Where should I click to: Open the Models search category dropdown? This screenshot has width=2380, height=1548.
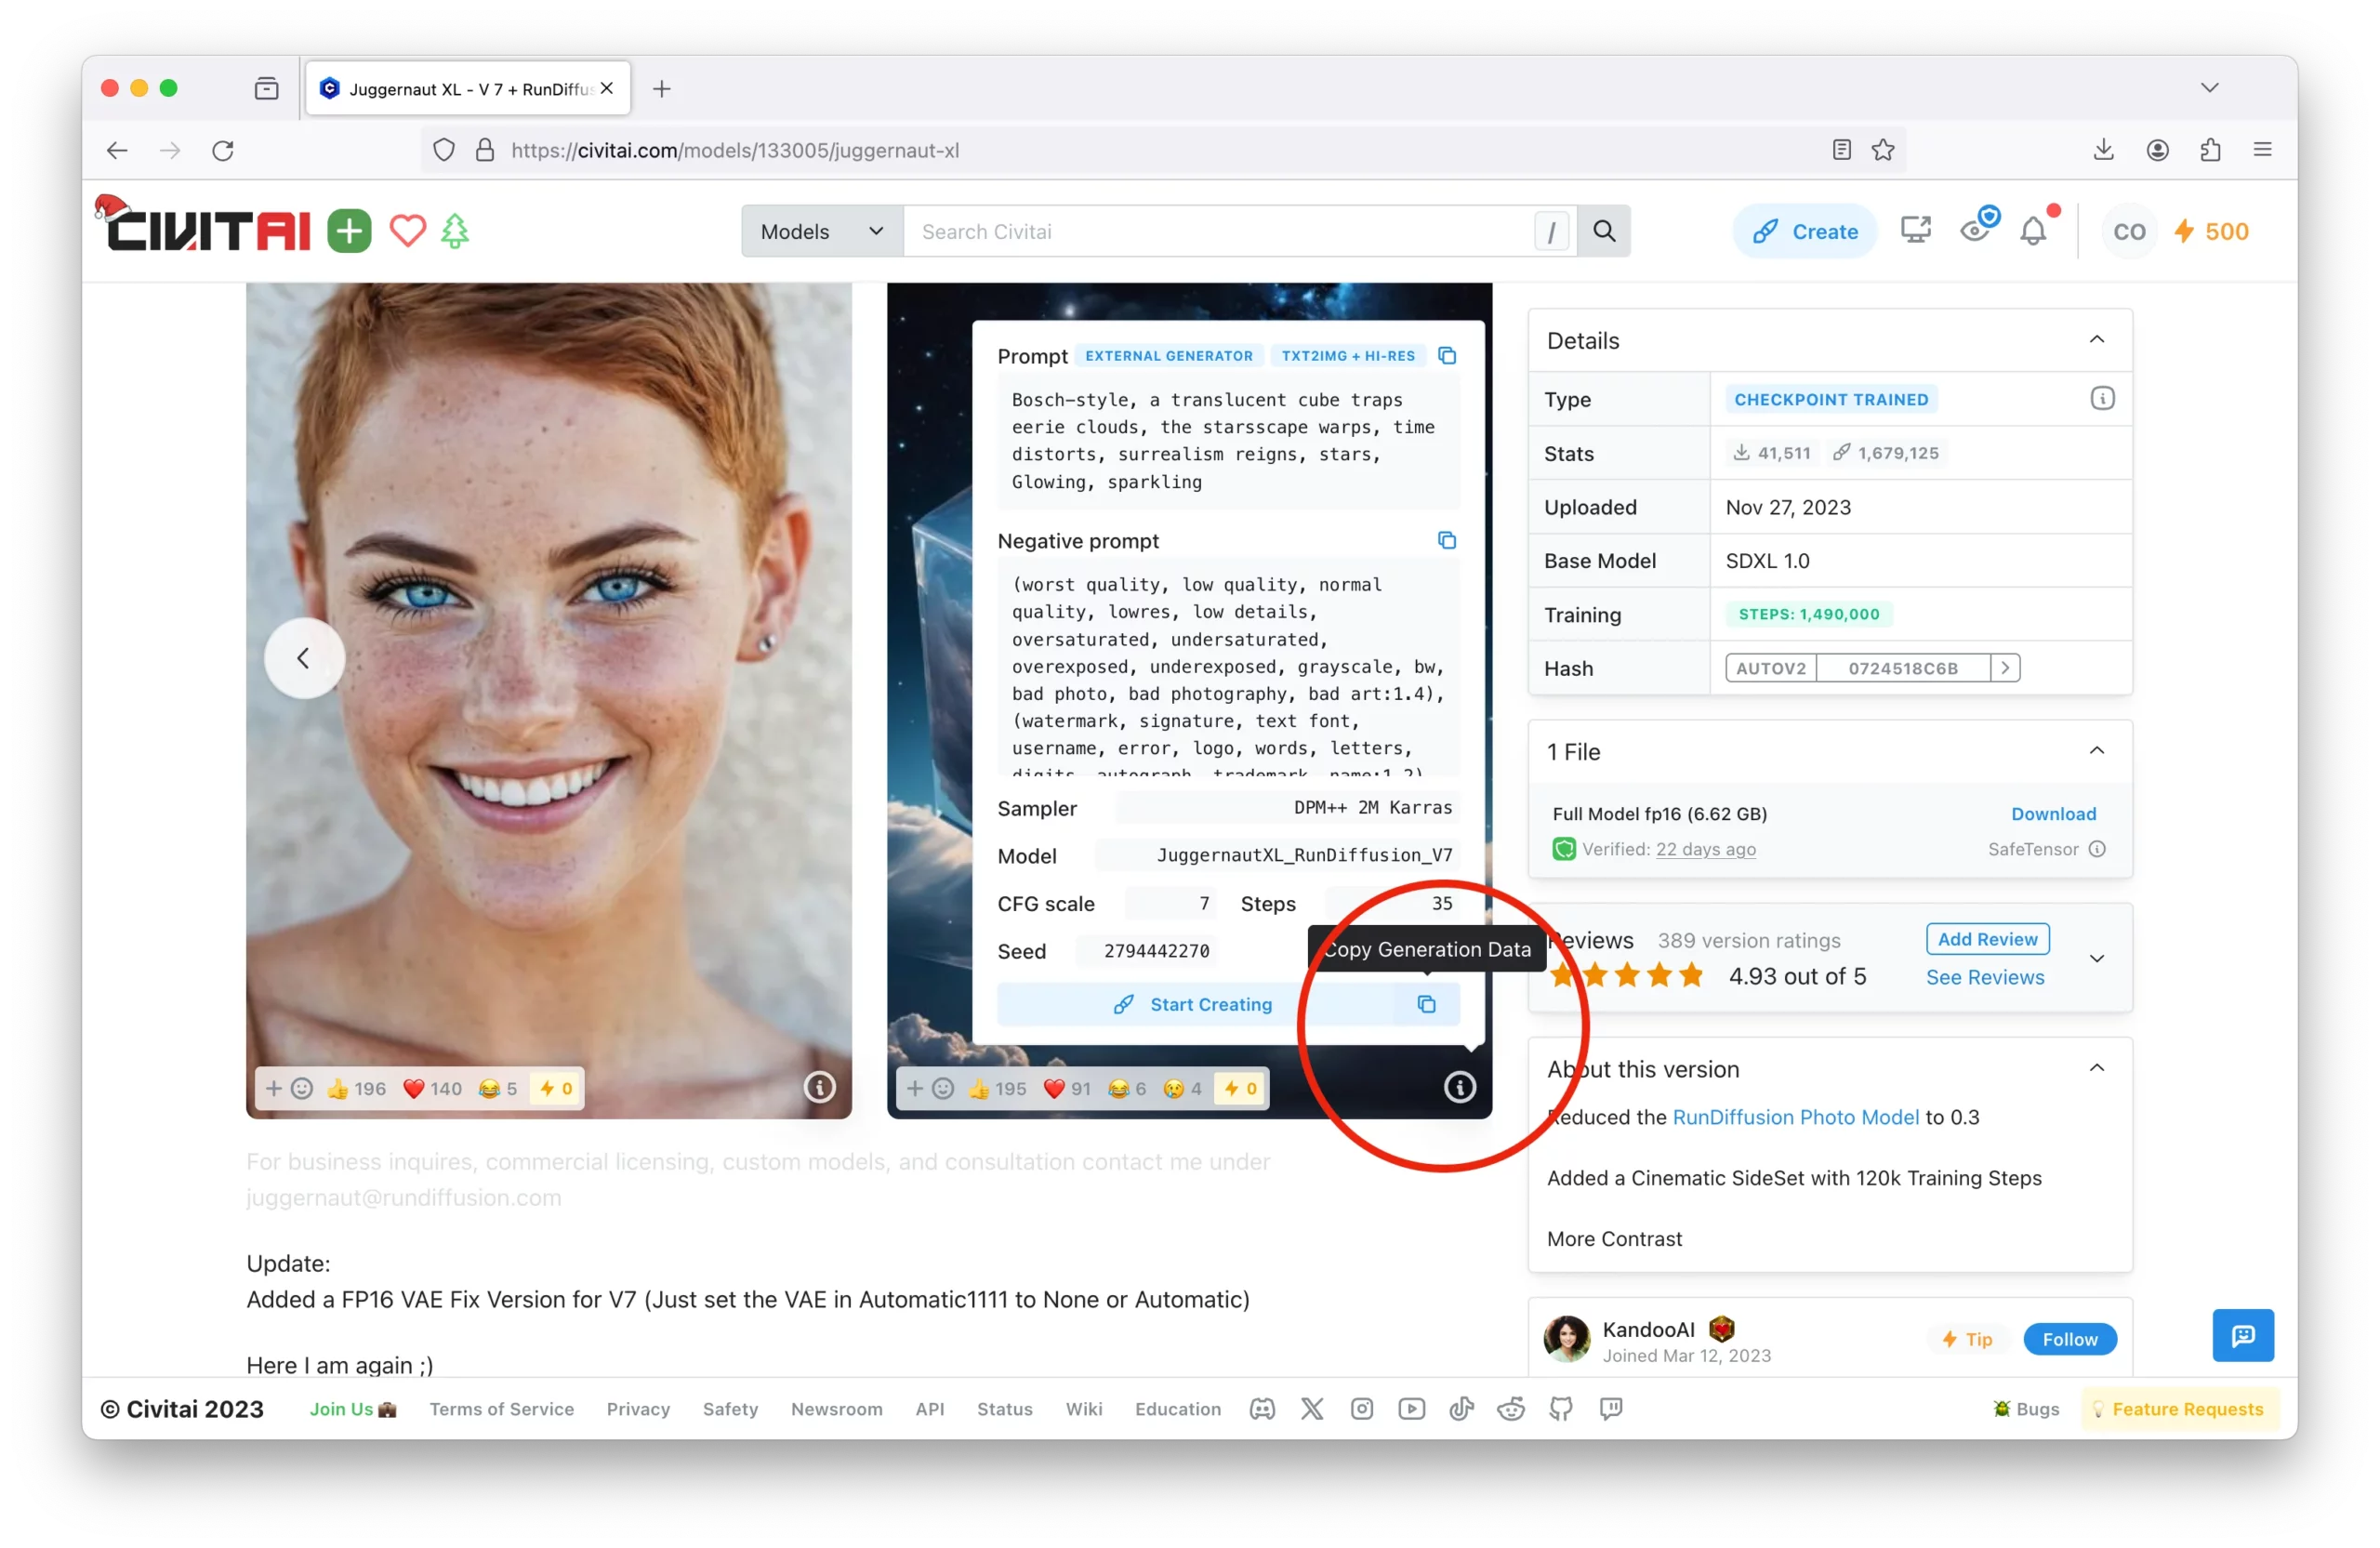click(822, 232)
